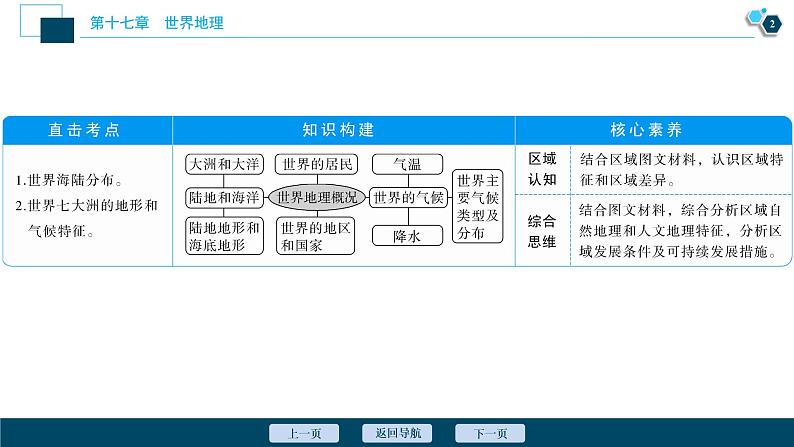The width and height of the screenshot is (794, 447).
Task: Go to previous page with 上一页 button
Action: pos(304,433)
